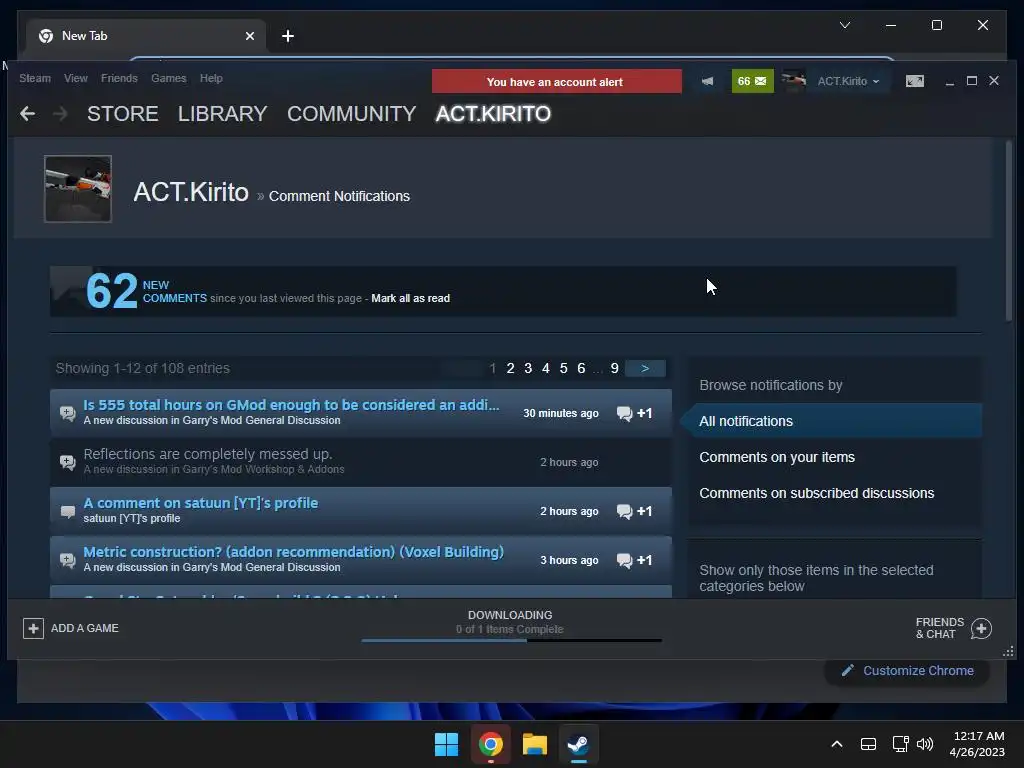This screenshot has width=1024, height=768.
Task: Go to page 6 of notifications
Action: [581, 368]
